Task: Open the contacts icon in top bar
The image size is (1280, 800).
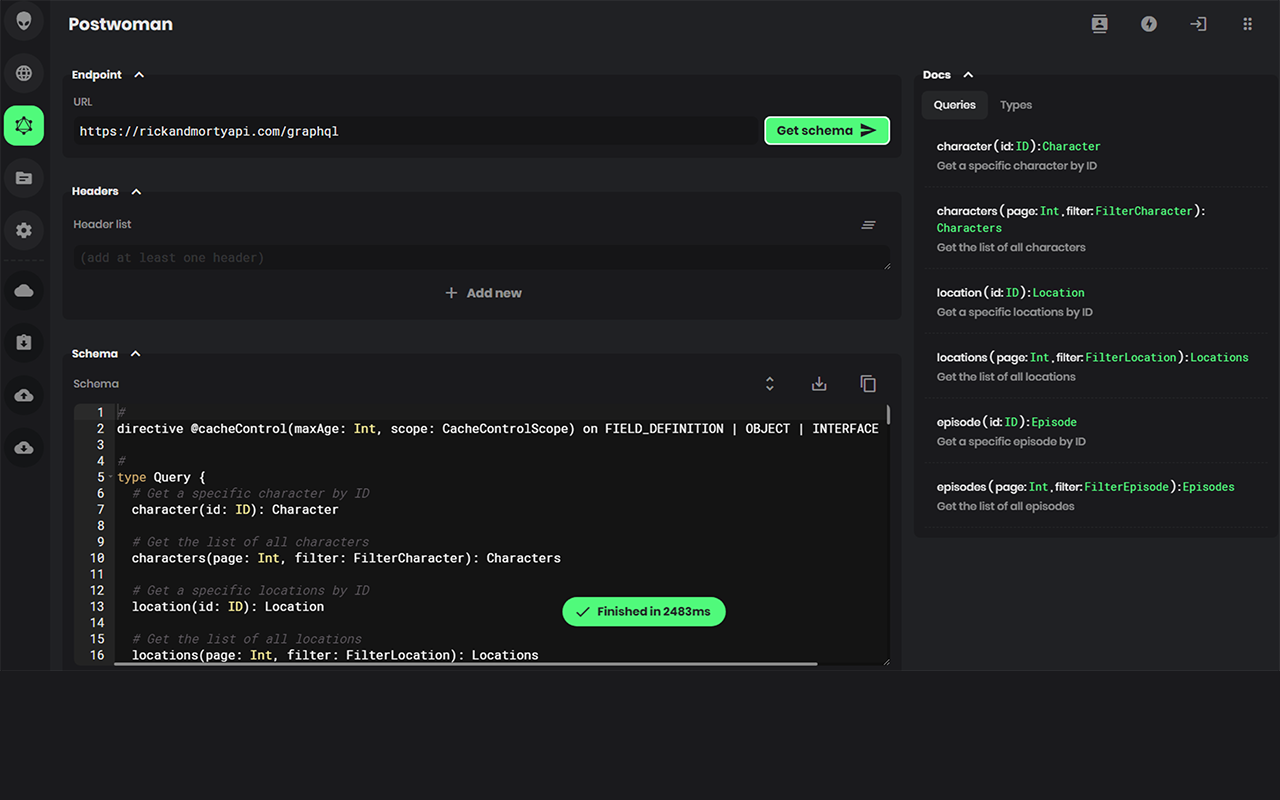Action: coord(1100,24)
